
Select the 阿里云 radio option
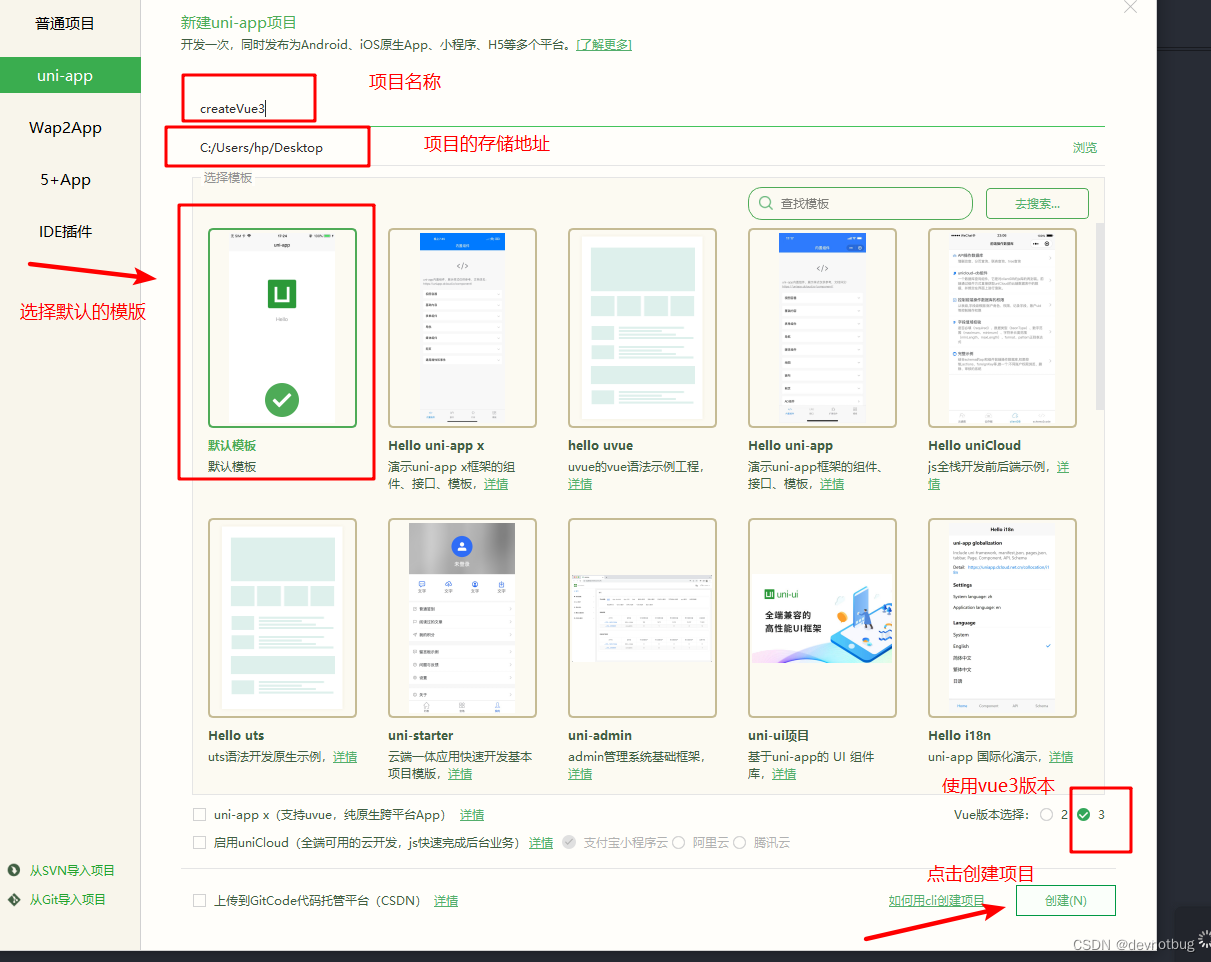678,843
